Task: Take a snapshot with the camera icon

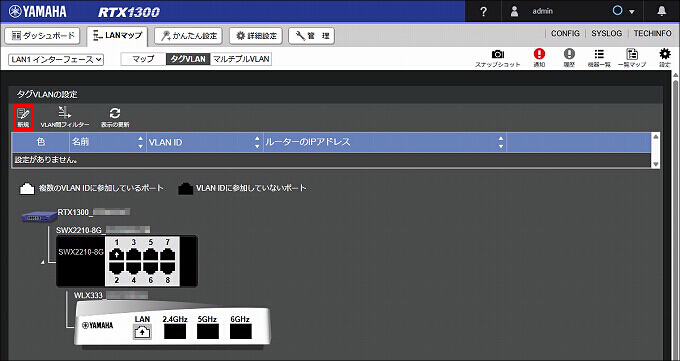Action: 498,58
